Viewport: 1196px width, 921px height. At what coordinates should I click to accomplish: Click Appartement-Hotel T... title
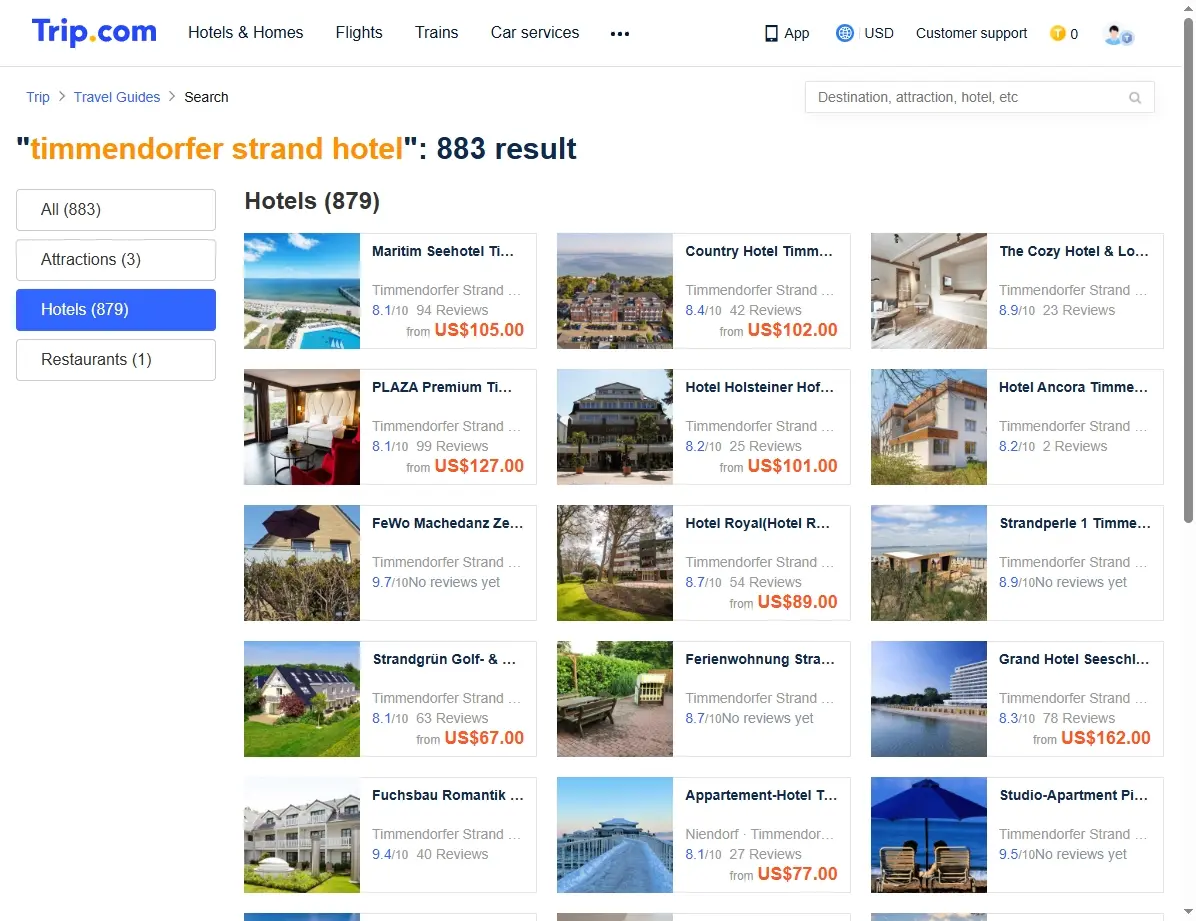(761, 795)
